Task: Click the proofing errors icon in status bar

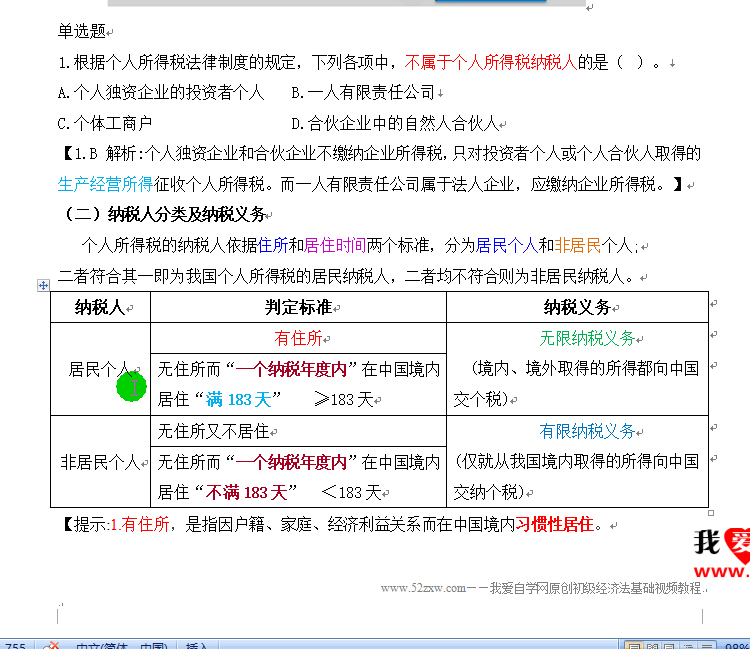Action: pyautogui.click(x=51, y=645)
